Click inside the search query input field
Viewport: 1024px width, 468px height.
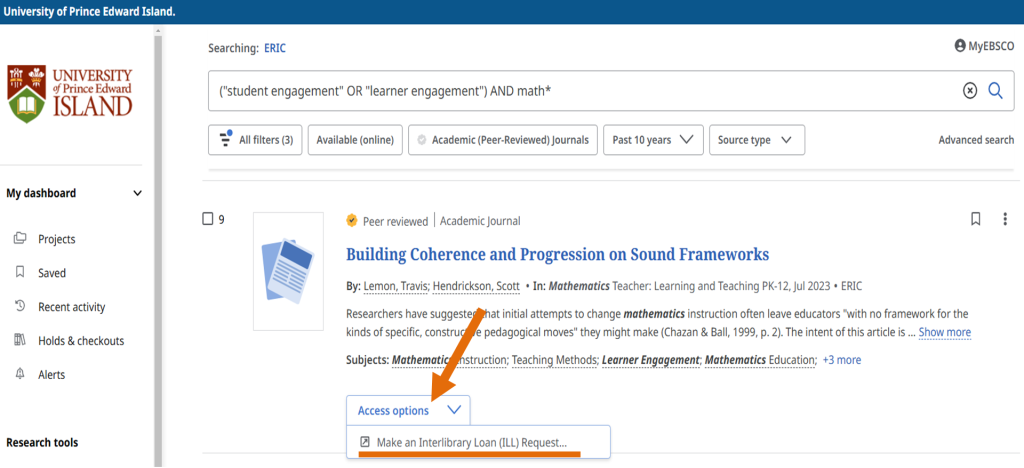pyautogui.click(x=580, y=91)
